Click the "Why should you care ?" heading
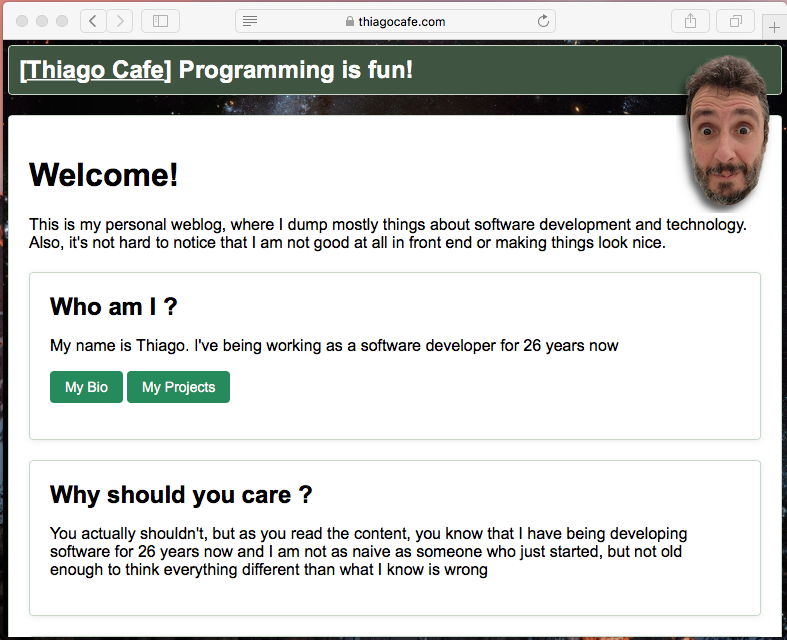The image size is (787, 640). click(x=181, y=494)
